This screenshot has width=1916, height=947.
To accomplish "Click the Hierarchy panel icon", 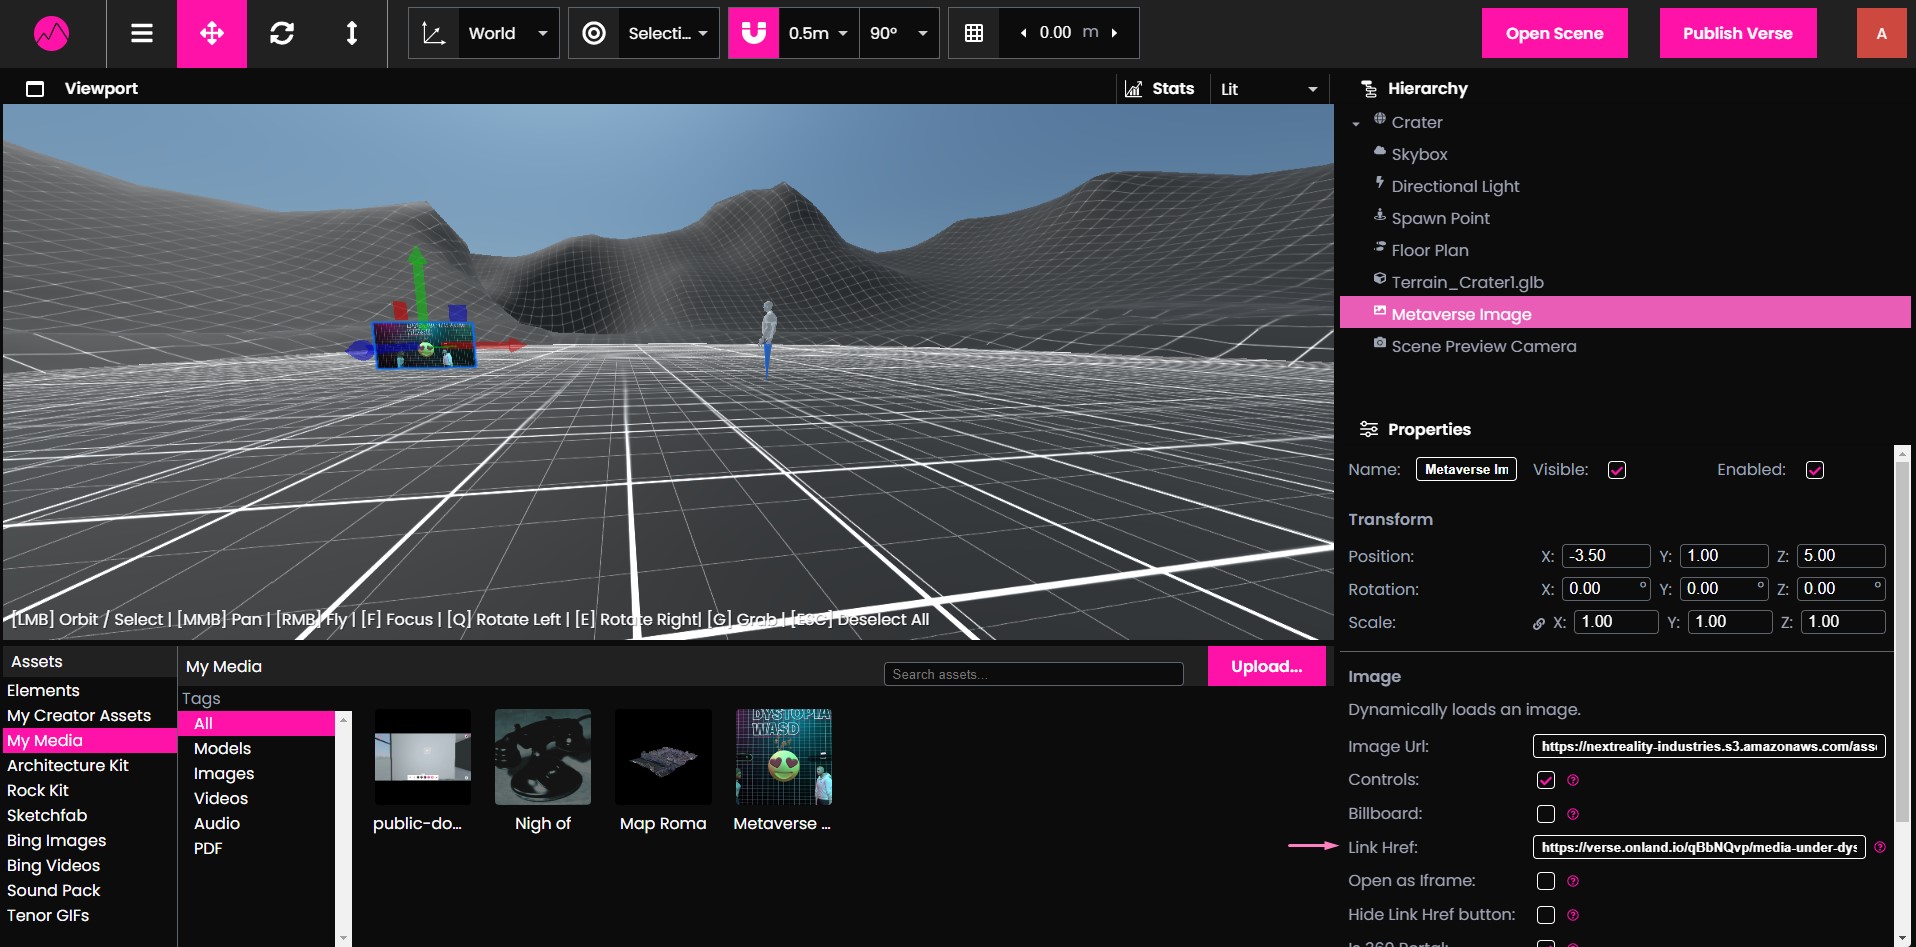I will (1369, 89).
